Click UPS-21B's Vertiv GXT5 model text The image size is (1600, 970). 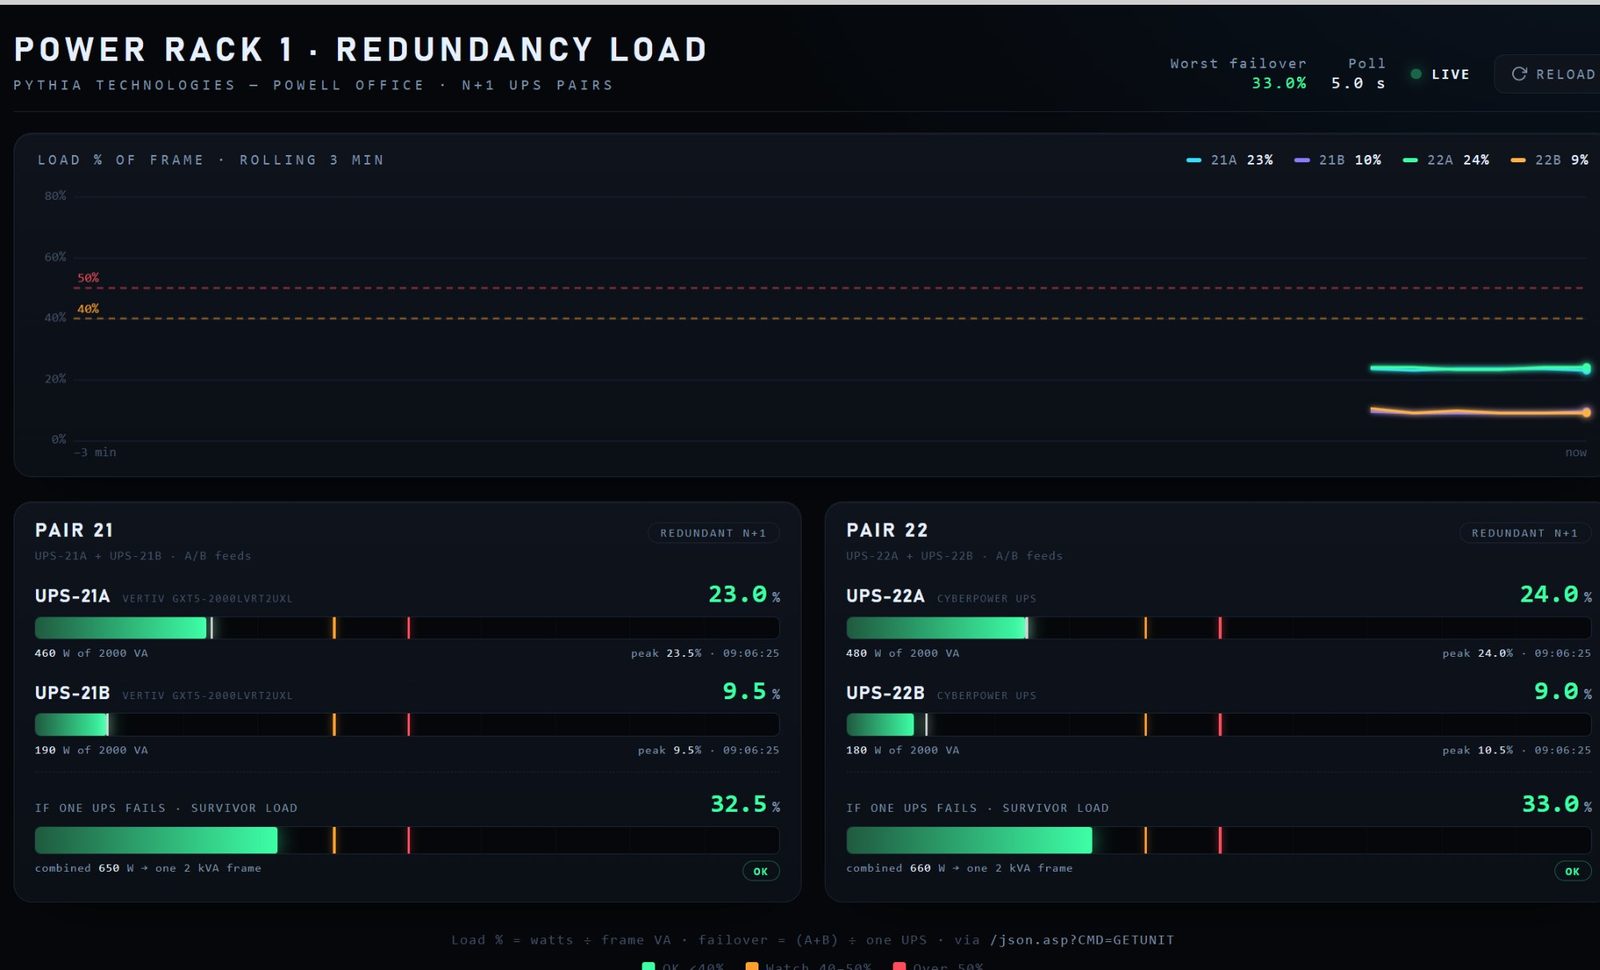207,696
